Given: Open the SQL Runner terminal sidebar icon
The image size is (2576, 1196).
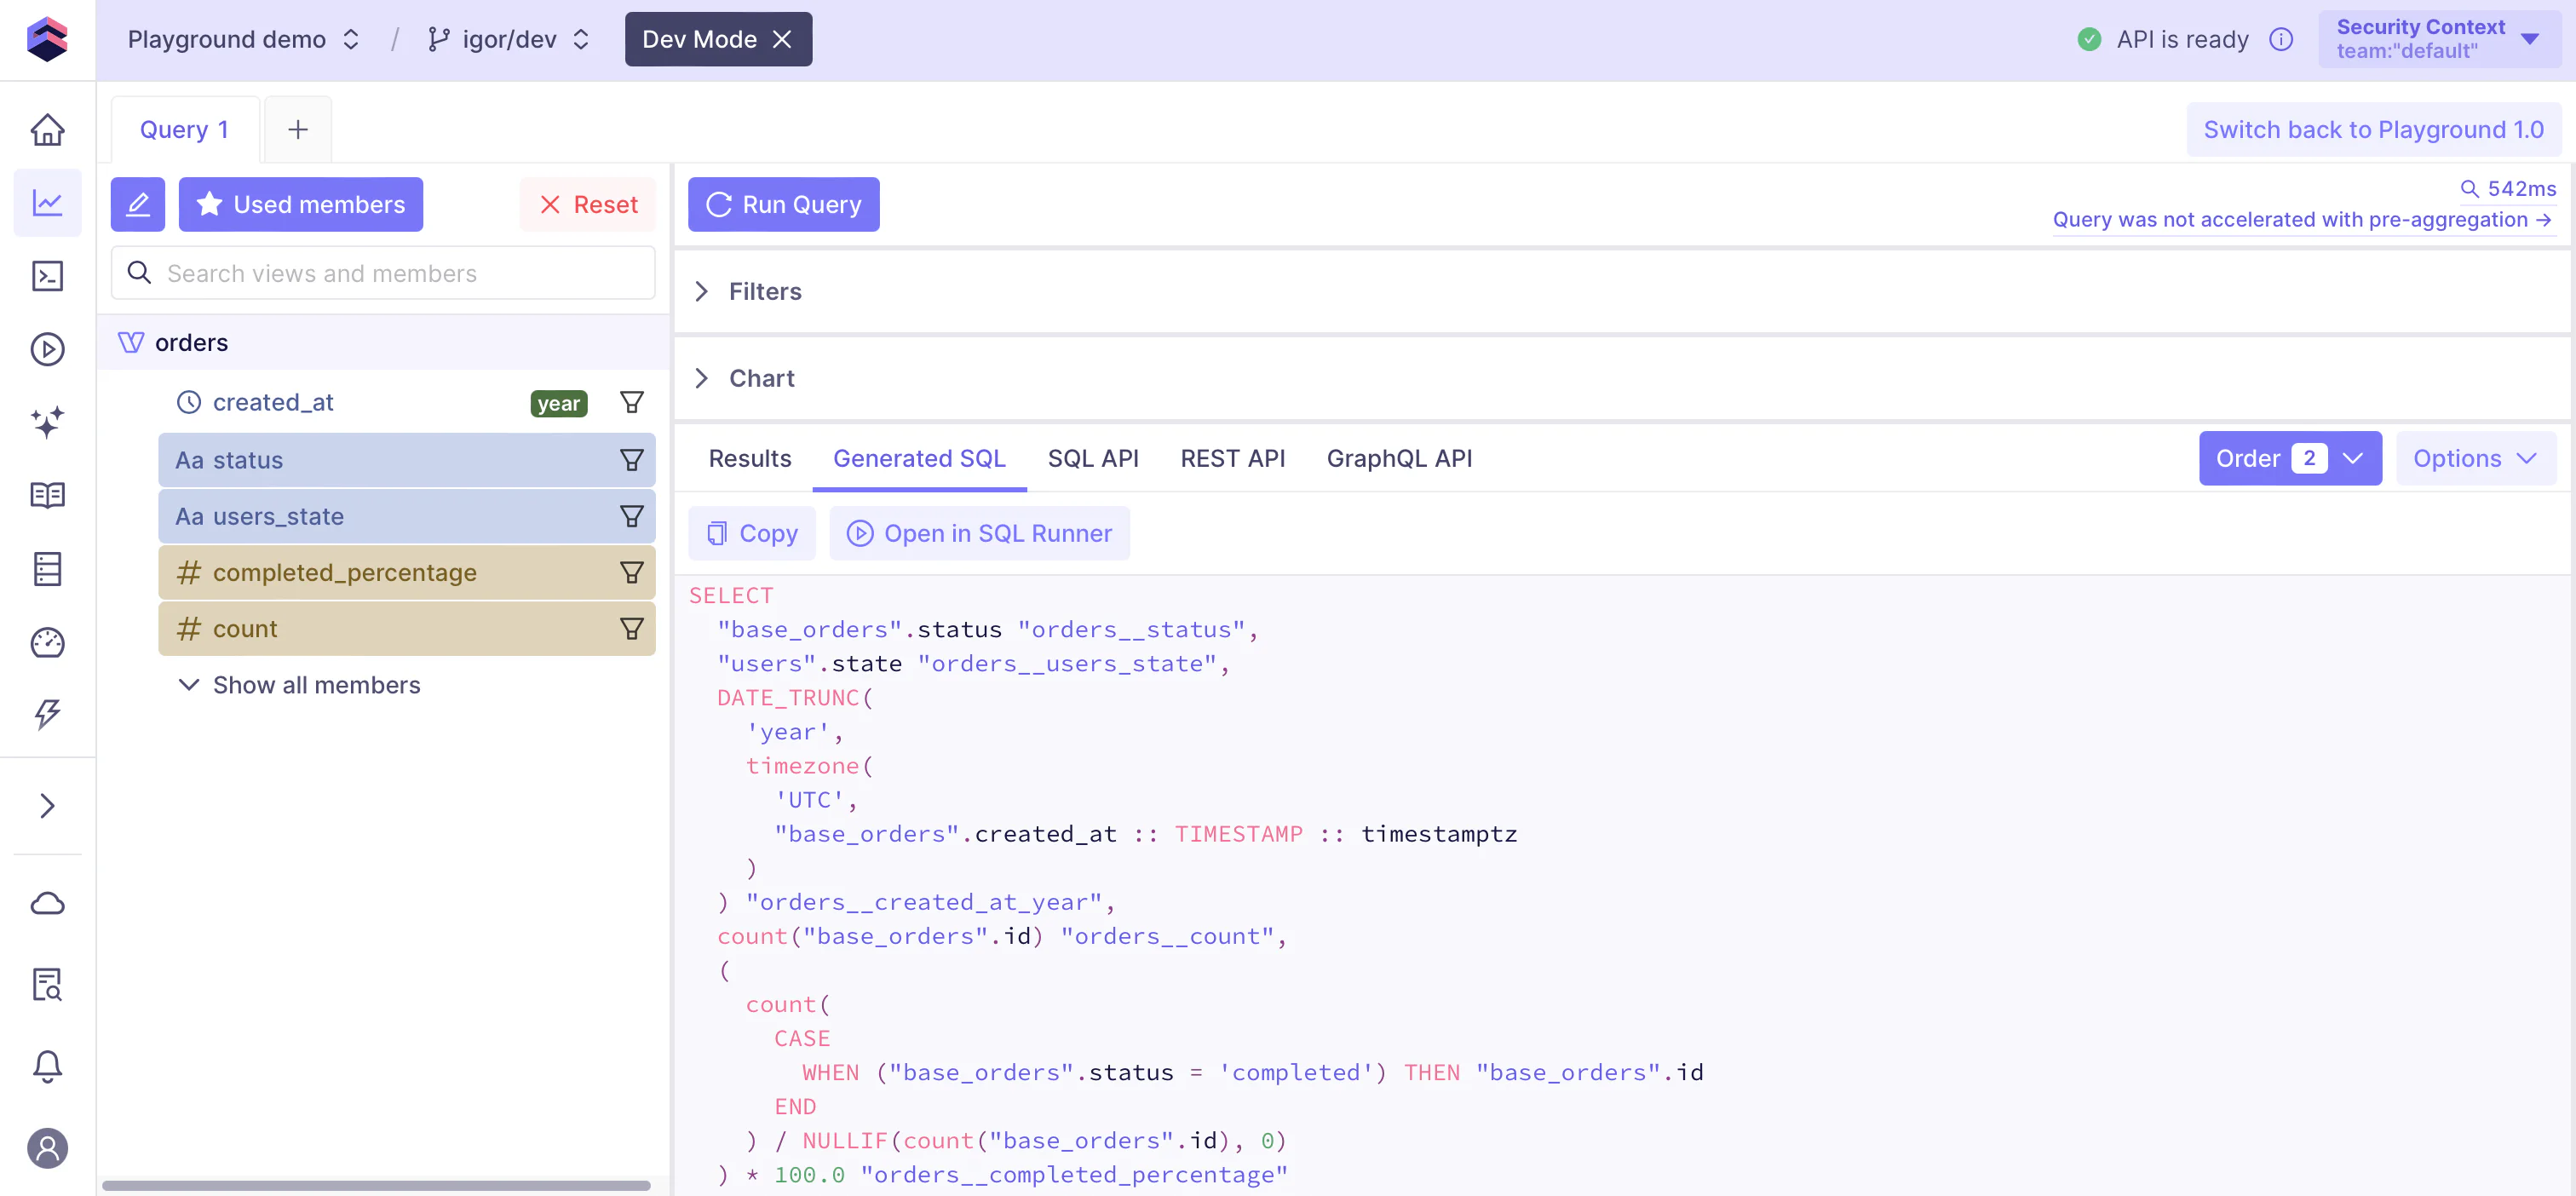Looking at the screenshot, I should click(x=47, y=276).
